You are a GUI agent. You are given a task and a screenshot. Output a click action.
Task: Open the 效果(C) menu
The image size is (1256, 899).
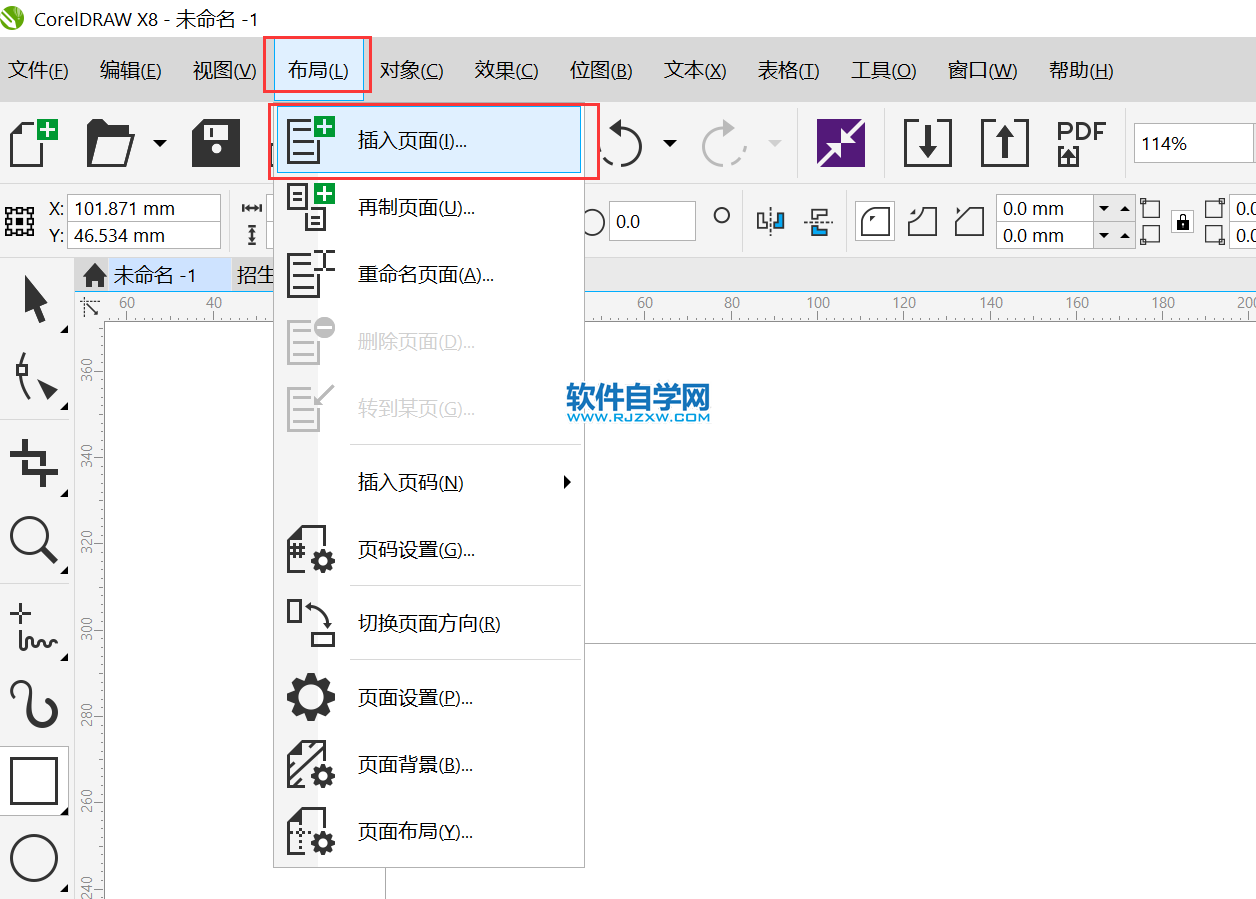[507, 70]
